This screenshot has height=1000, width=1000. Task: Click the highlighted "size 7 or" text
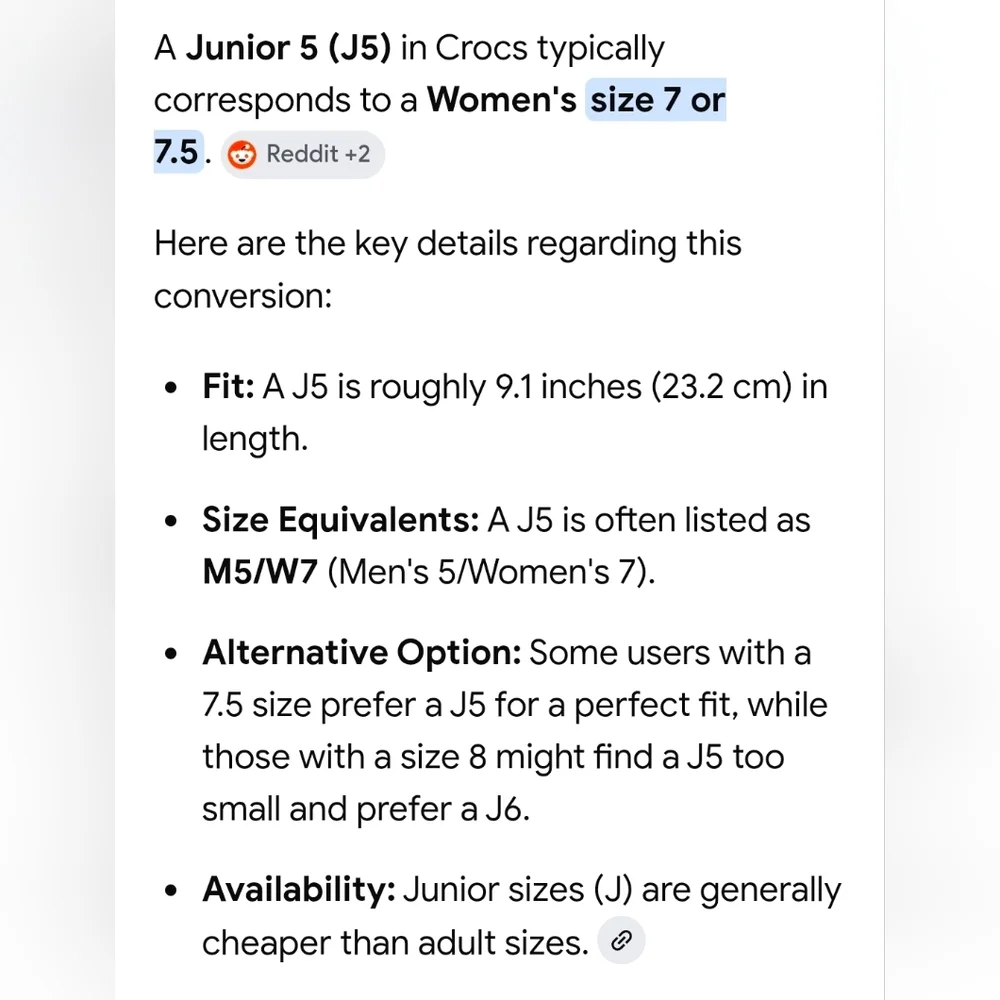[656, 101]
